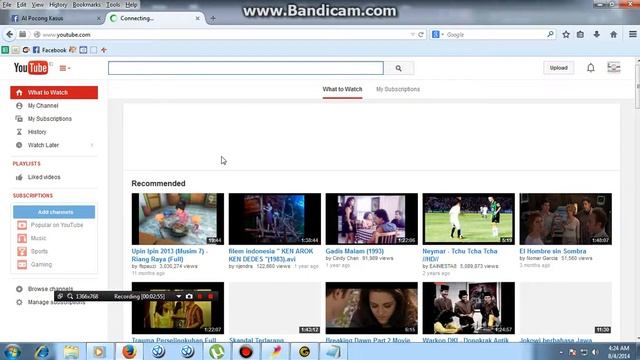
Task: Stop recording with Bandicam red button
Action: (211, 296)
